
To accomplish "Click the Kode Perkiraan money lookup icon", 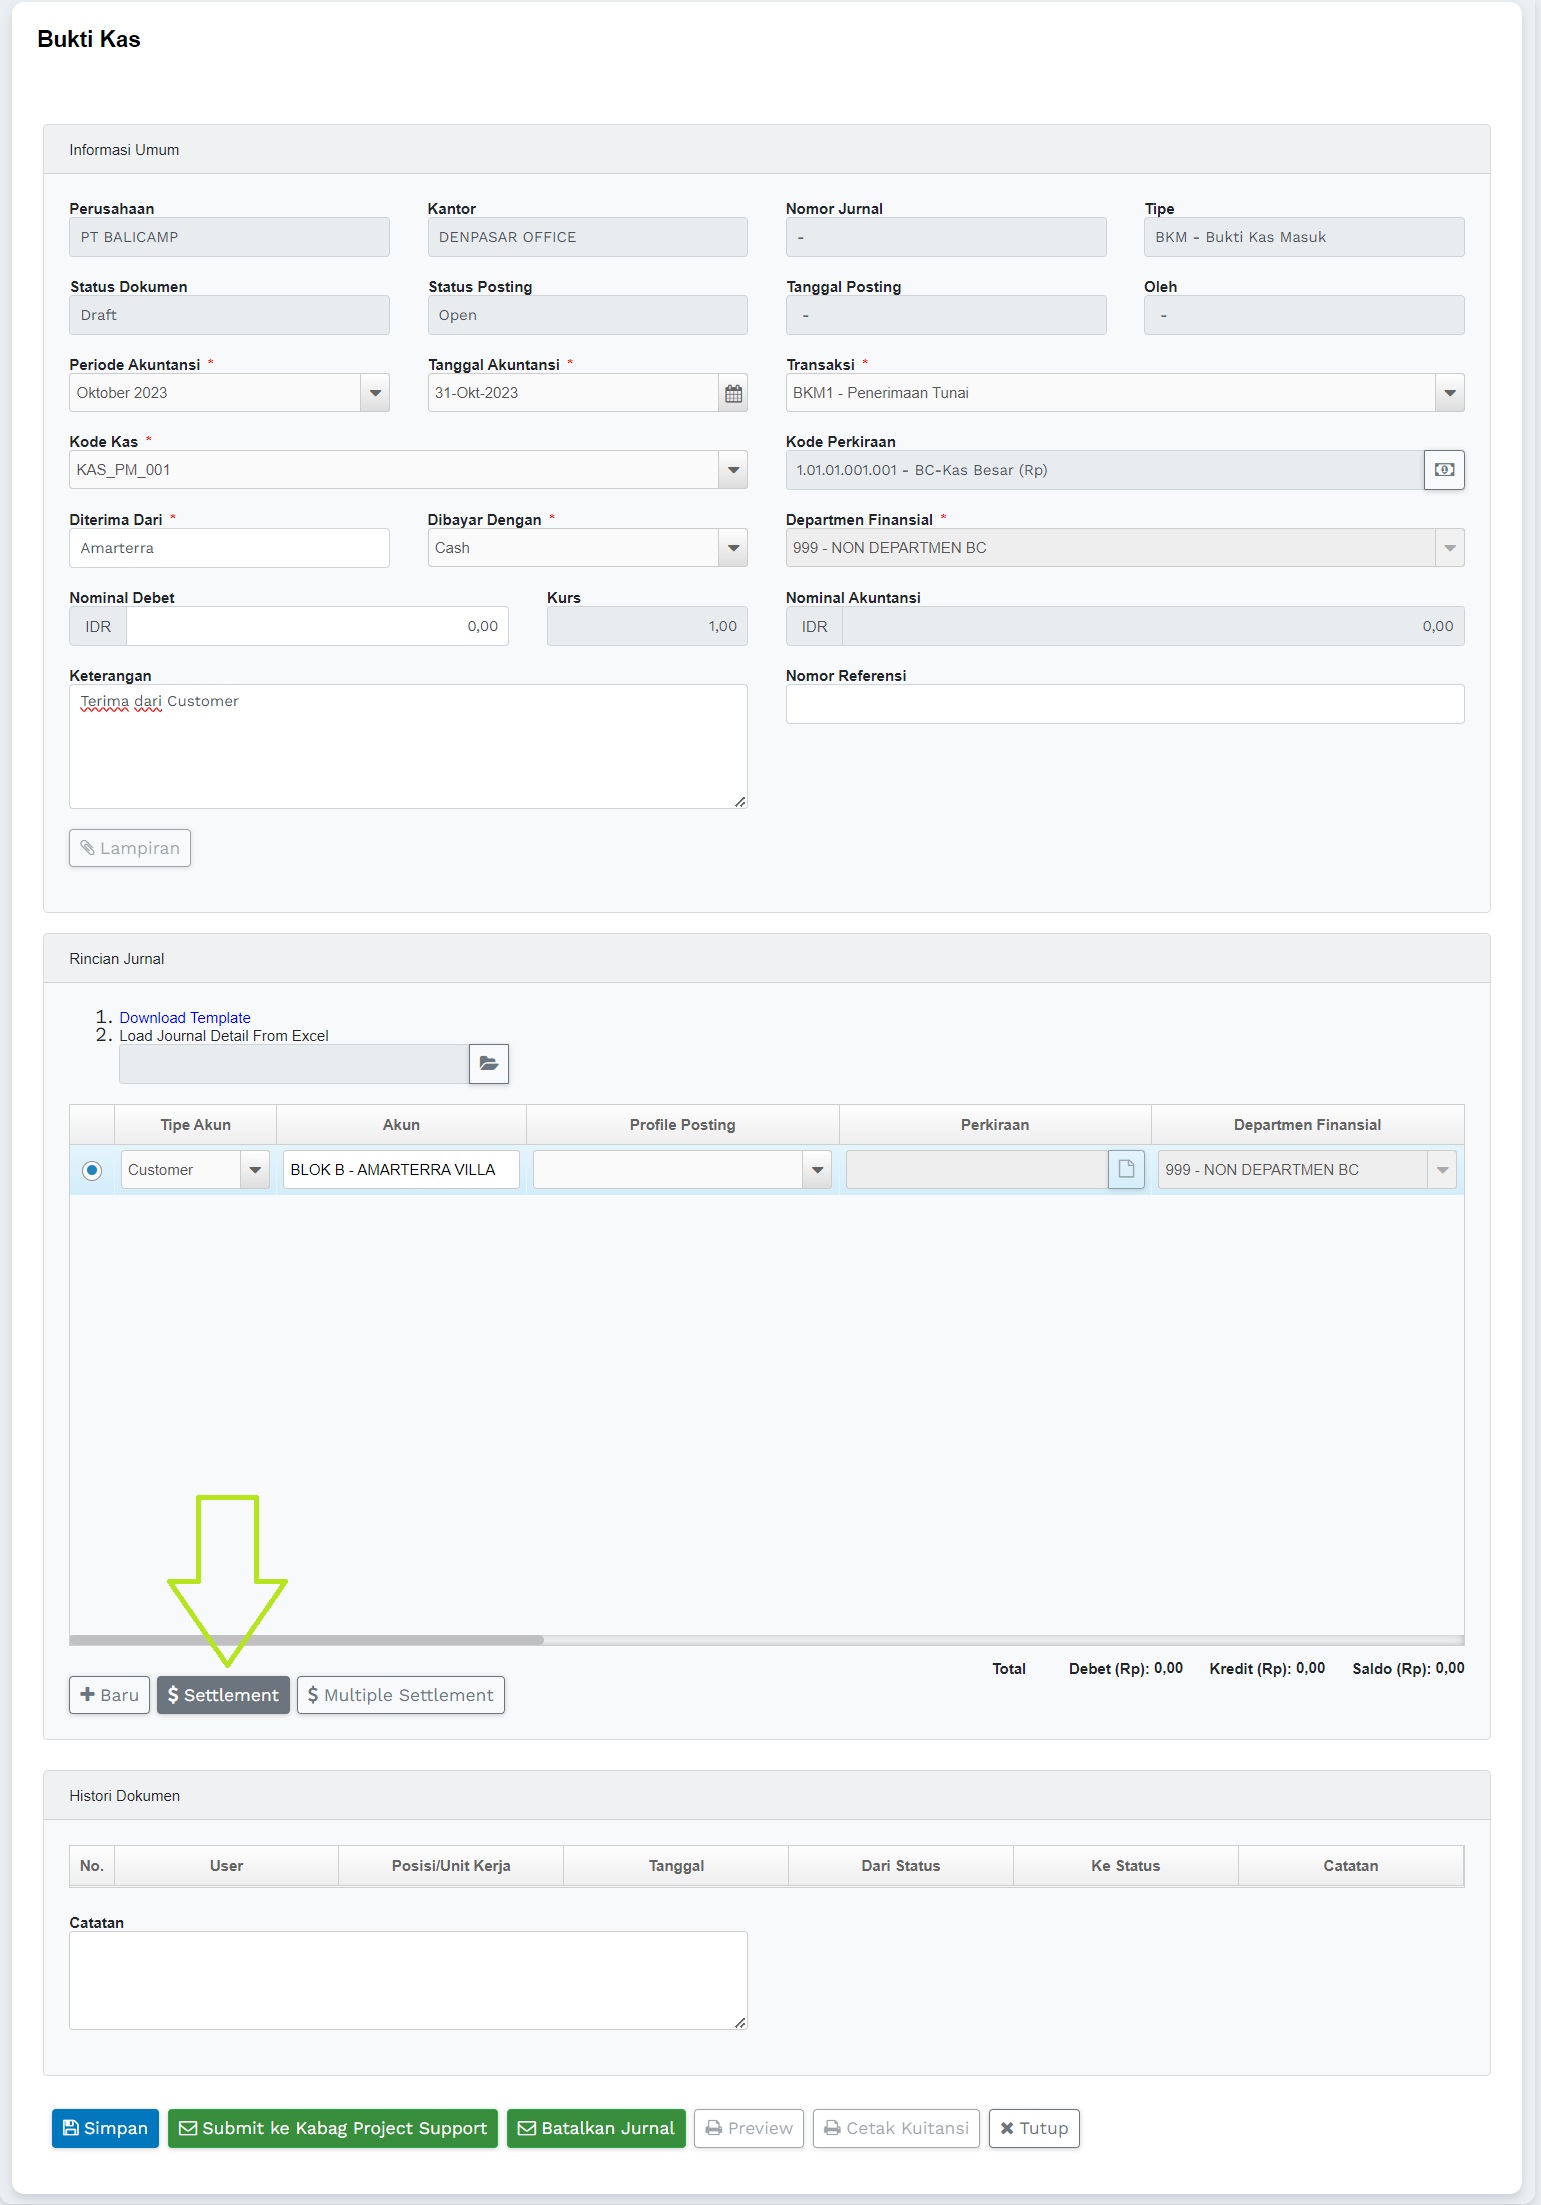I will tap(1444, 470).
